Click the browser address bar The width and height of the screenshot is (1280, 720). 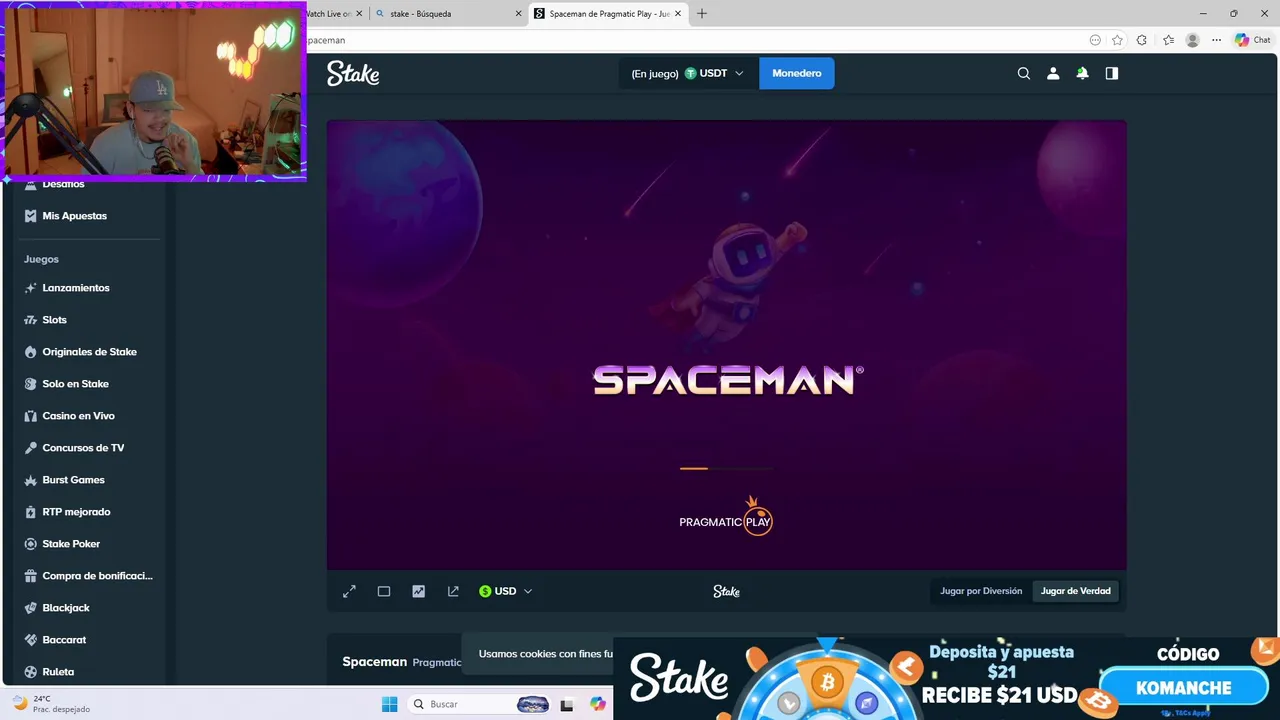pos(690,40)
